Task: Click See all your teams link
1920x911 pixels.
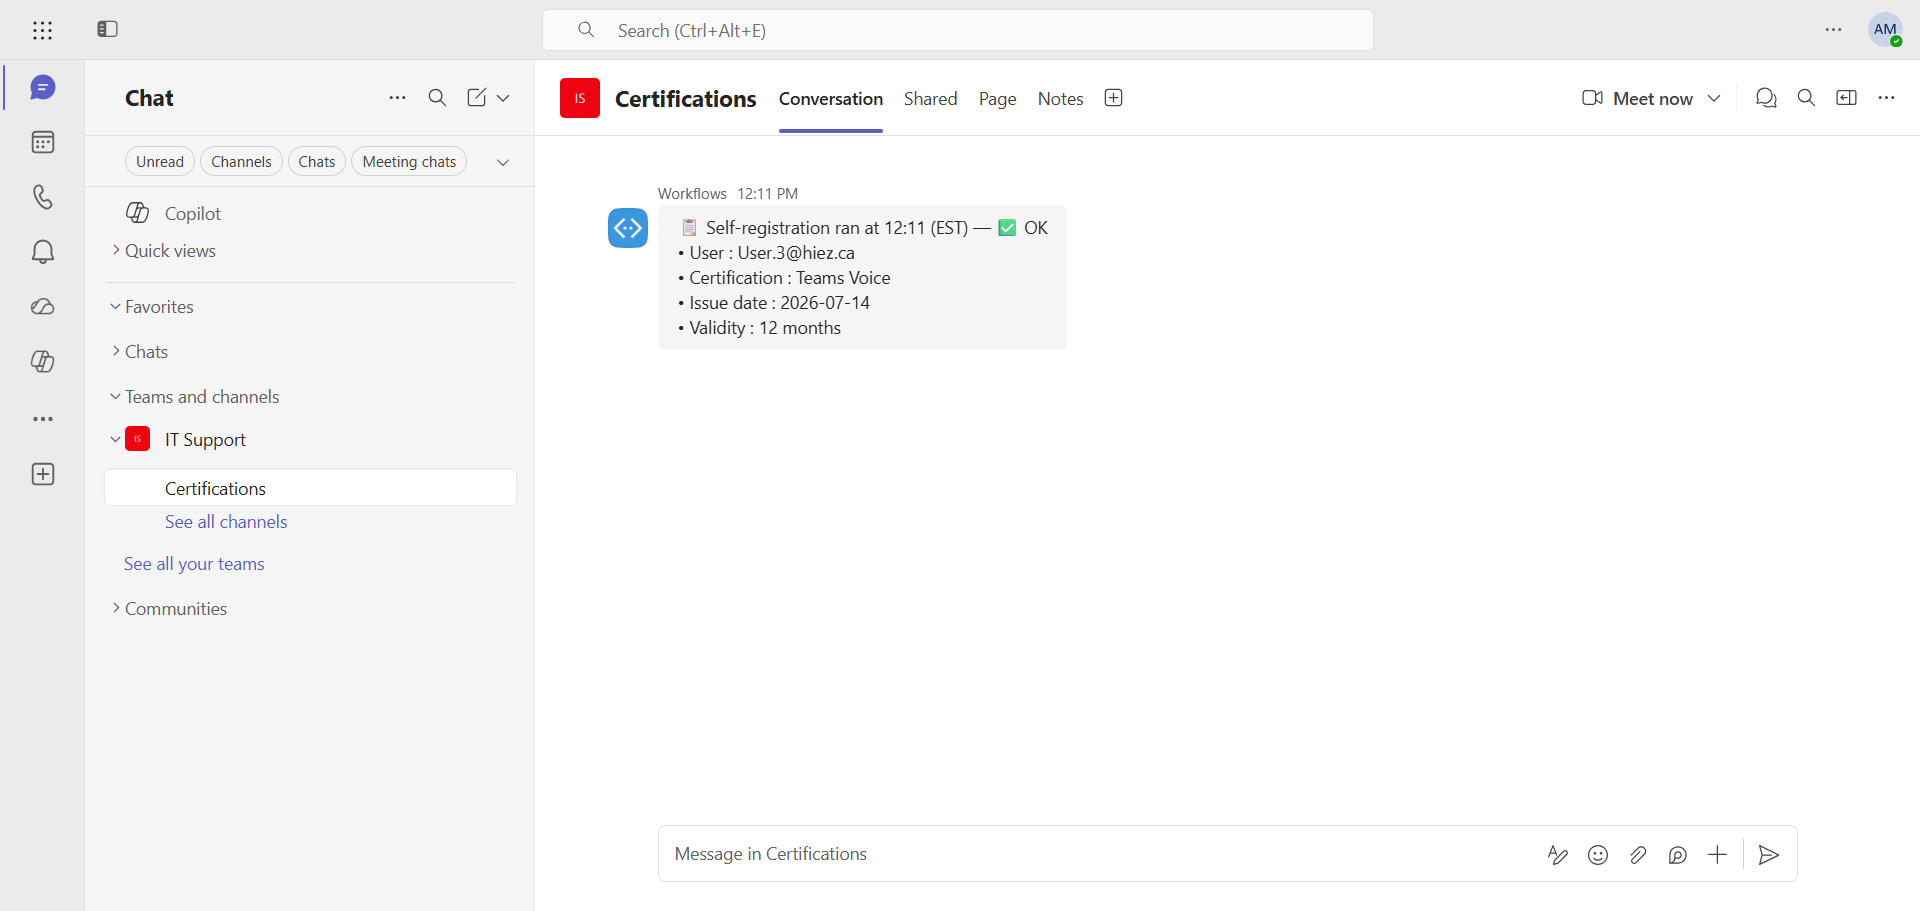Action: (x=194, y=564)
